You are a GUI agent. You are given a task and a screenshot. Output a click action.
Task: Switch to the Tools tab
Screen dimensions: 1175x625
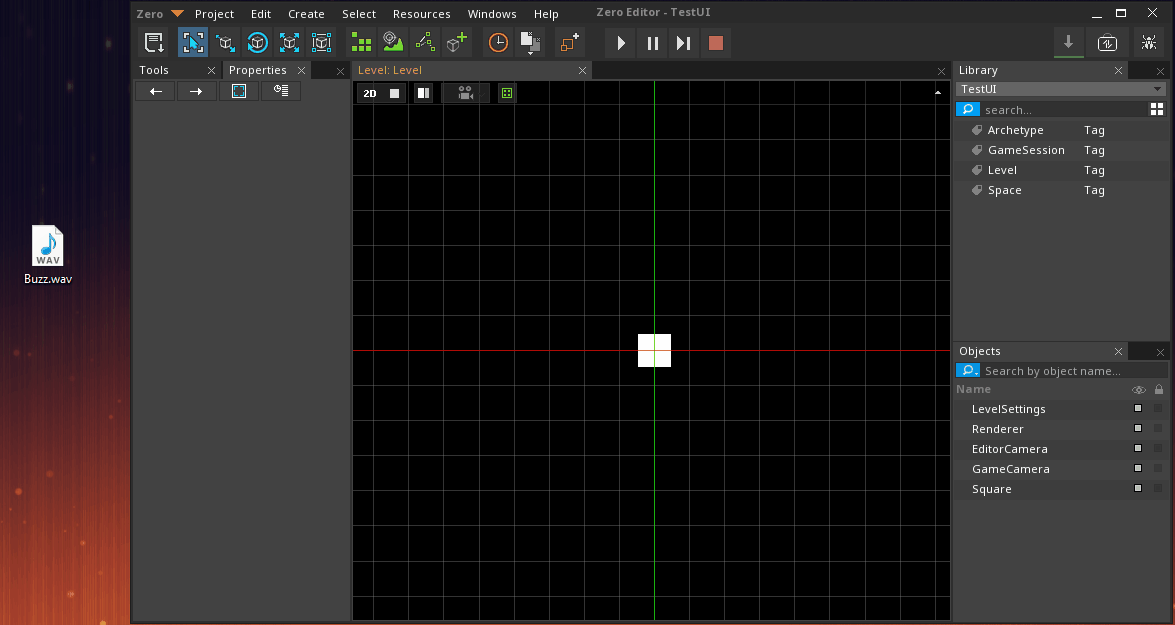[x=155, y=70]
